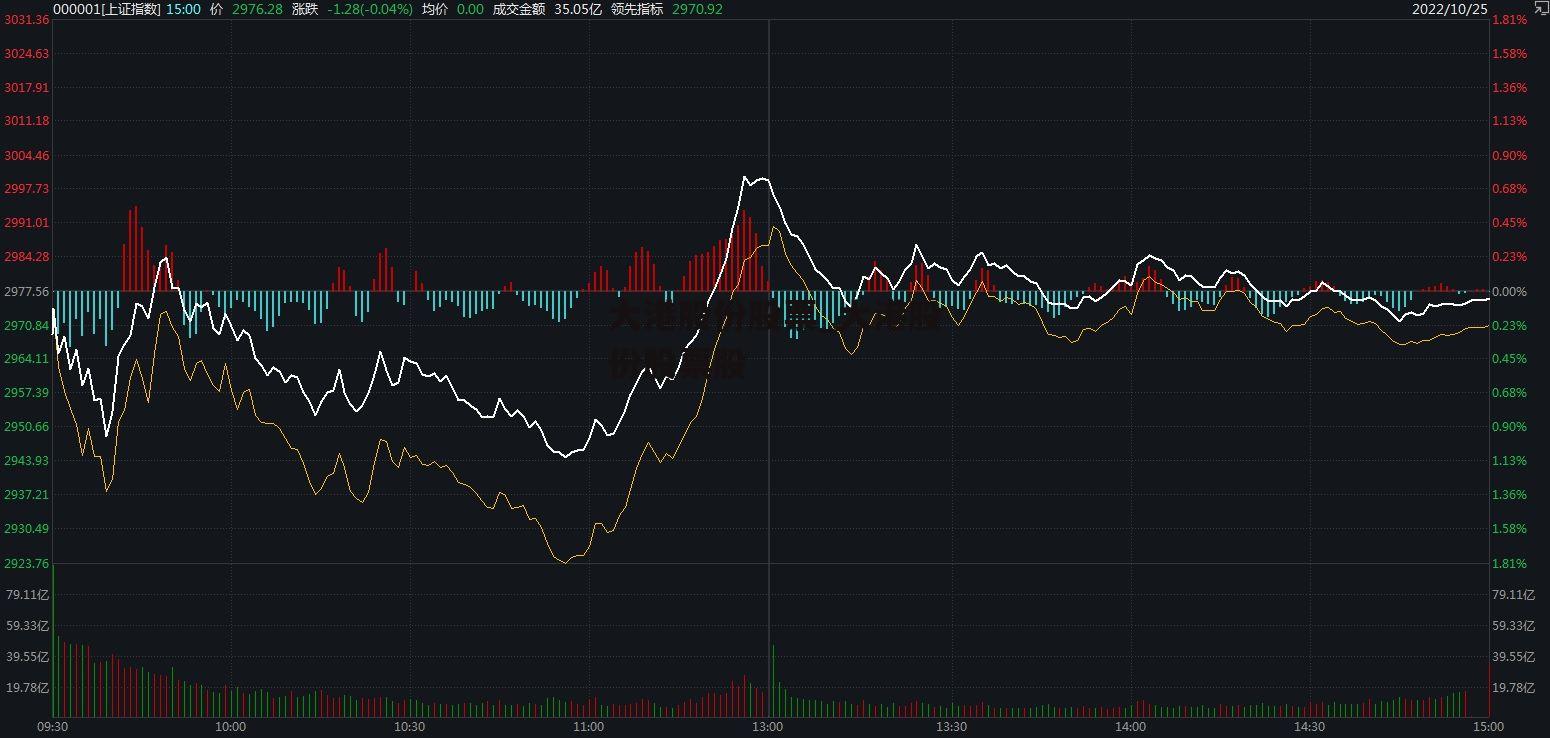Select the price axis label 2991.01
Image resolution: width=1550 pixels, height=738 pixels.
click(x=27, y=223)
